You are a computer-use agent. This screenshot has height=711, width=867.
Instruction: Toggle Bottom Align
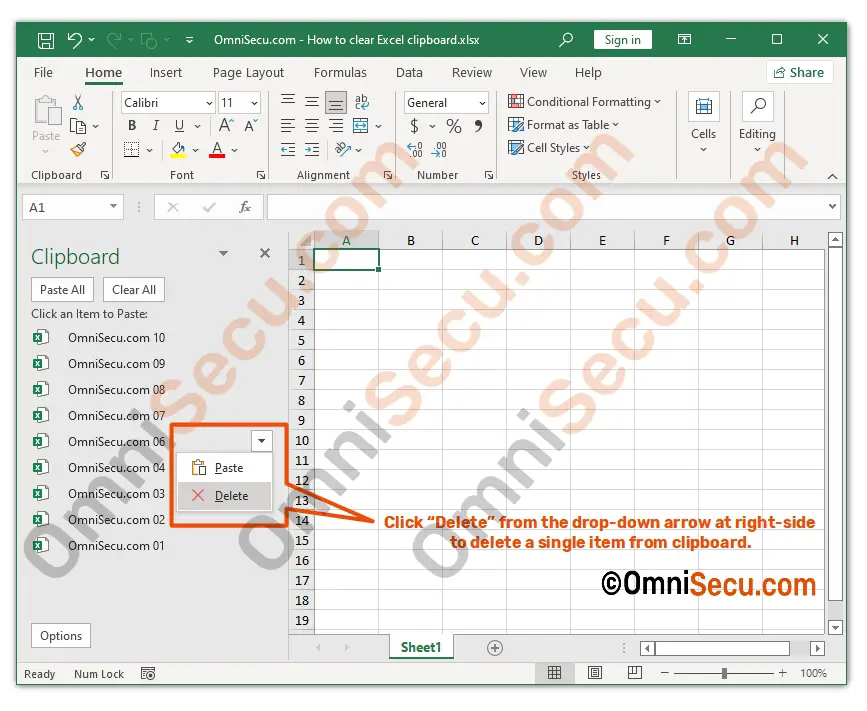(x=336, y=102)
